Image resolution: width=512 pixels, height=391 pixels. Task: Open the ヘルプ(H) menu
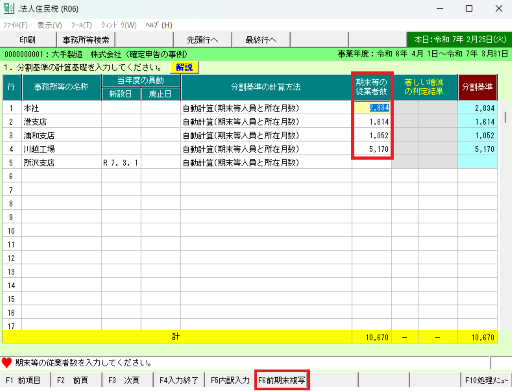point(159,25)
